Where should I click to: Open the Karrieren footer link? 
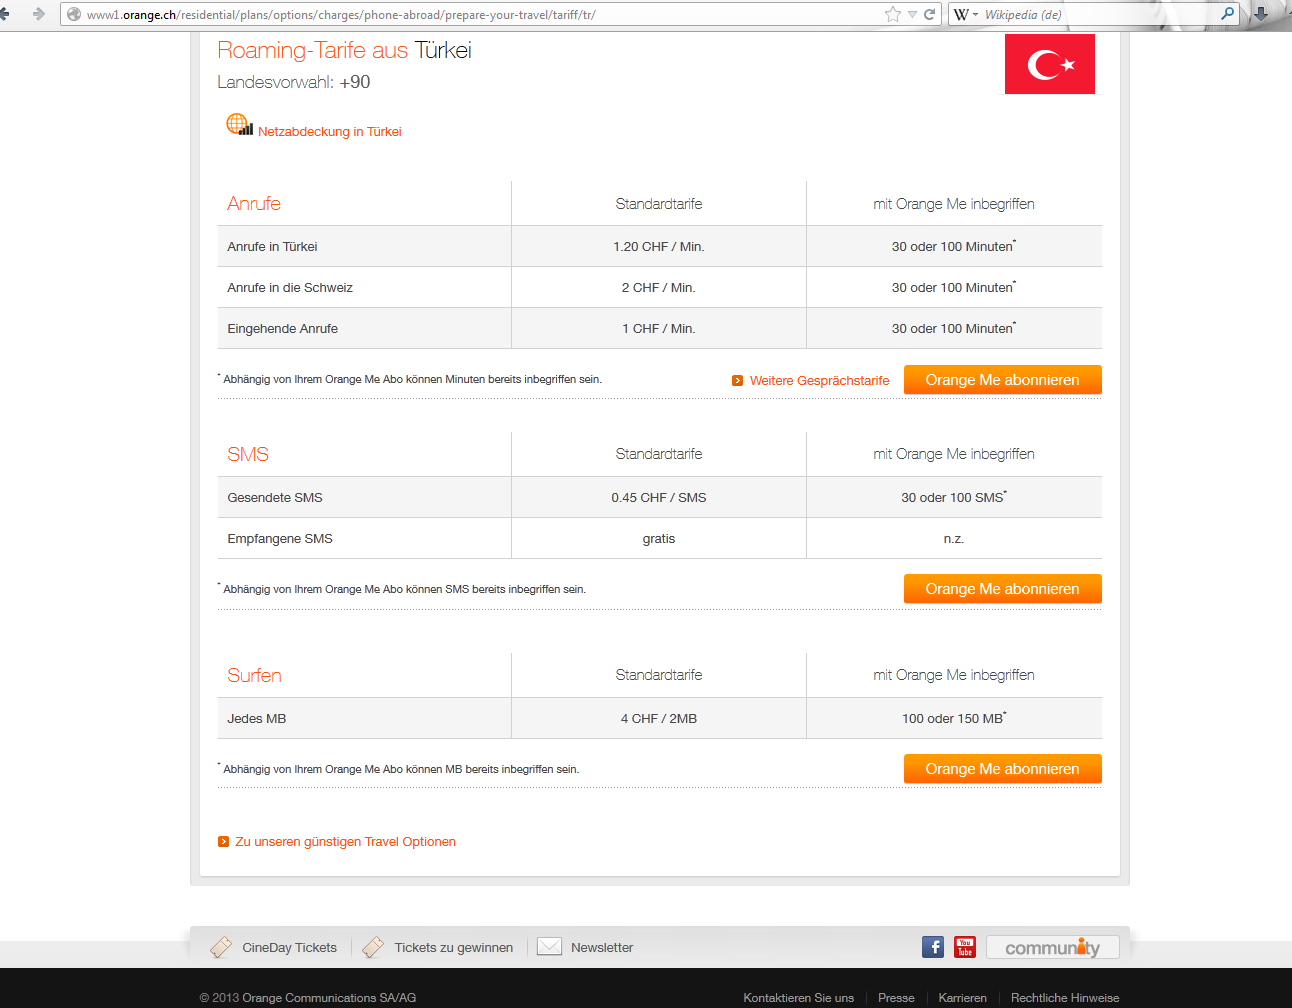(963, 998)
